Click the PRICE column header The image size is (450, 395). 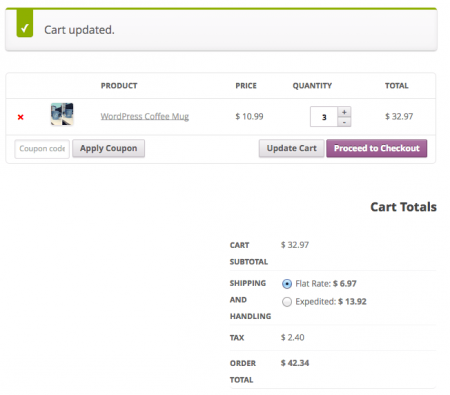tap(246, 86)
